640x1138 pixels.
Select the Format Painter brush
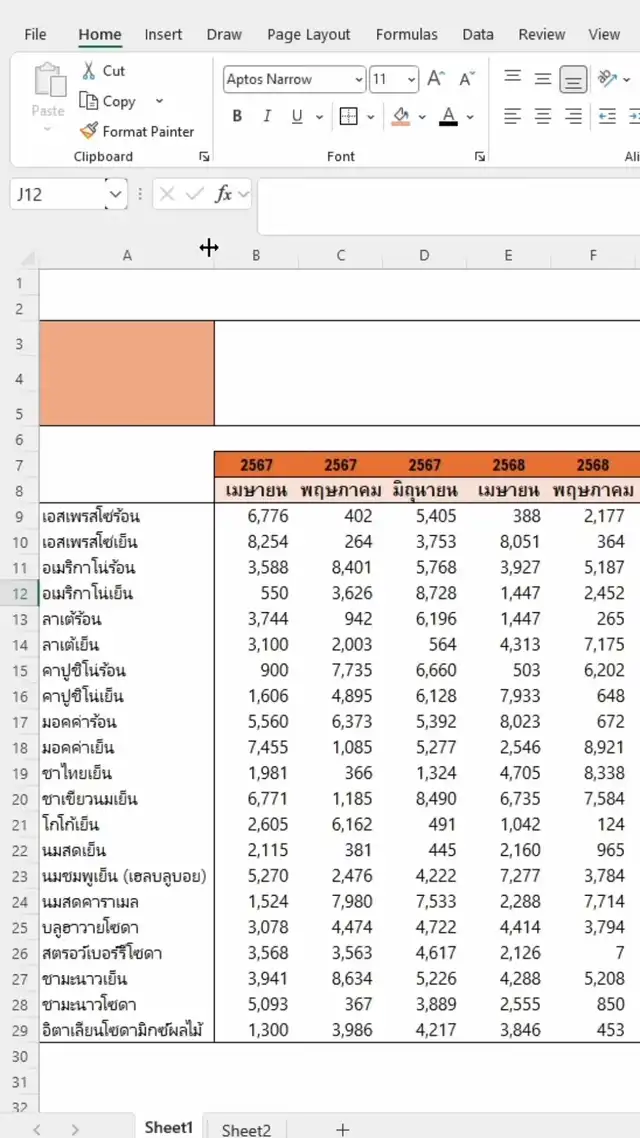click(89, 131)
